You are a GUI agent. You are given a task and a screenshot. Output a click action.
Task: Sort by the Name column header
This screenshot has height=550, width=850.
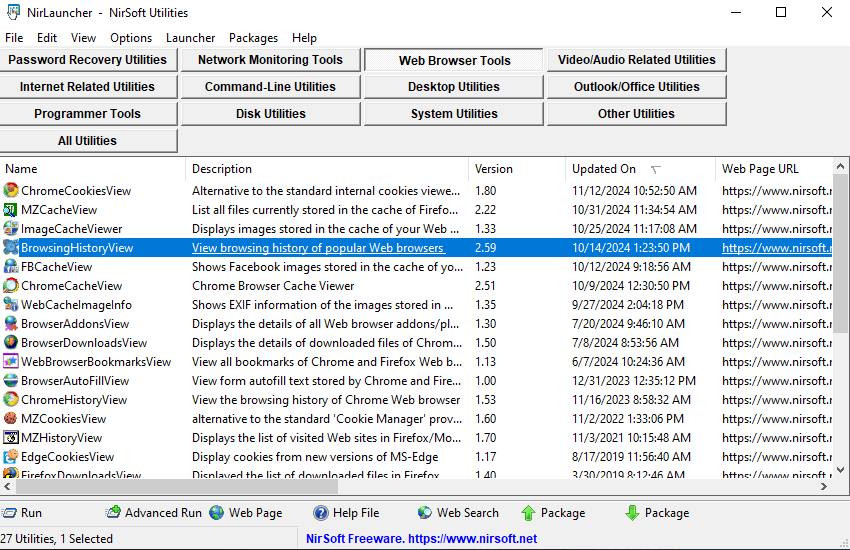(x=93, y=169)
